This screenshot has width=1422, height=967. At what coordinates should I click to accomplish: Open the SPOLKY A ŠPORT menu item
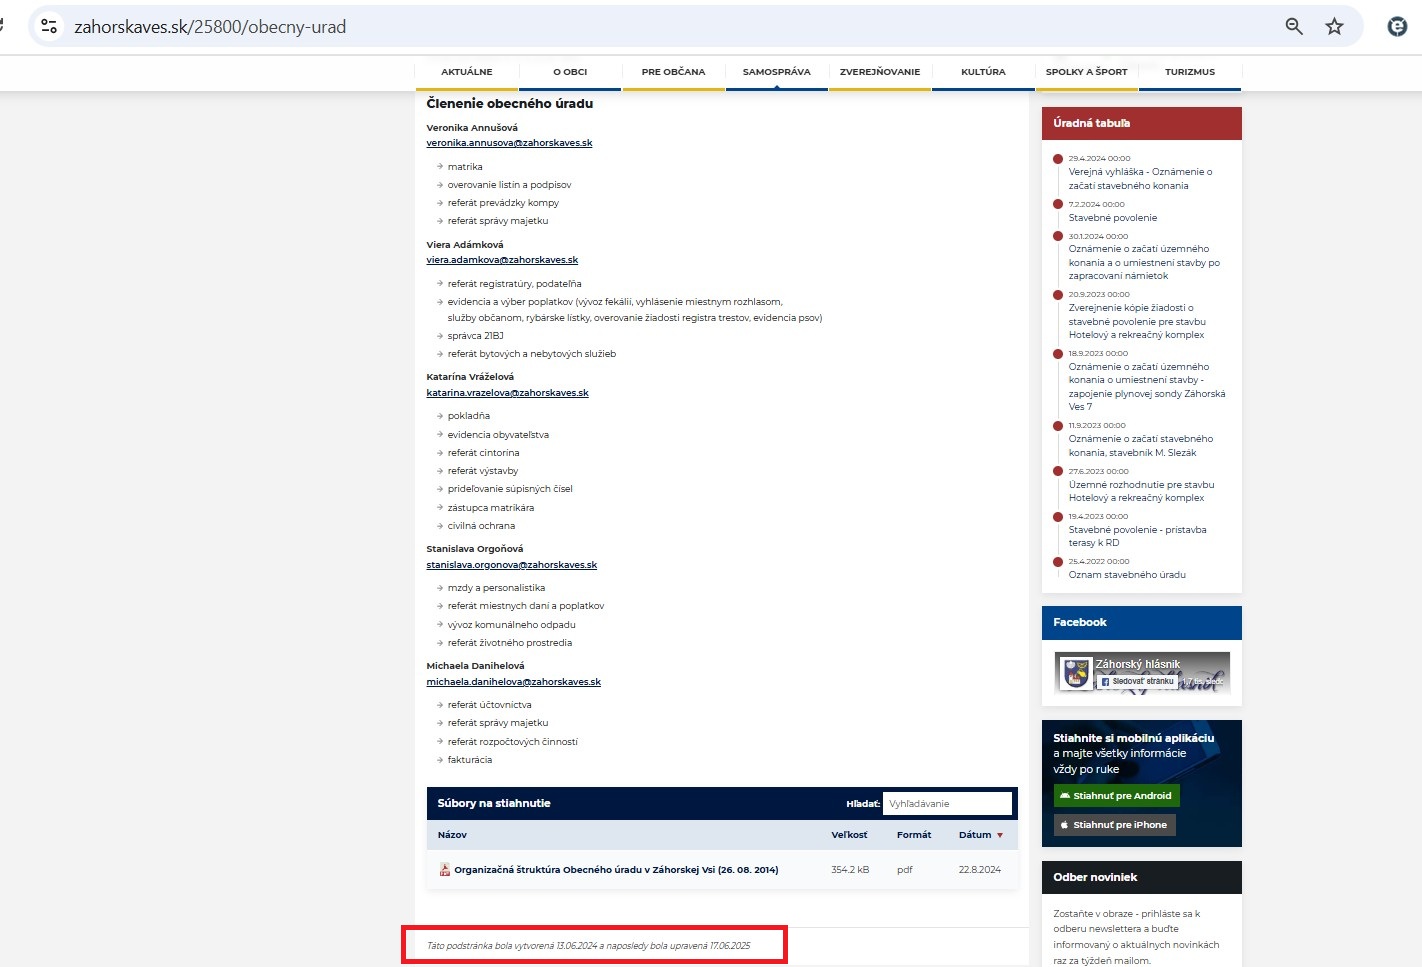1086,72
